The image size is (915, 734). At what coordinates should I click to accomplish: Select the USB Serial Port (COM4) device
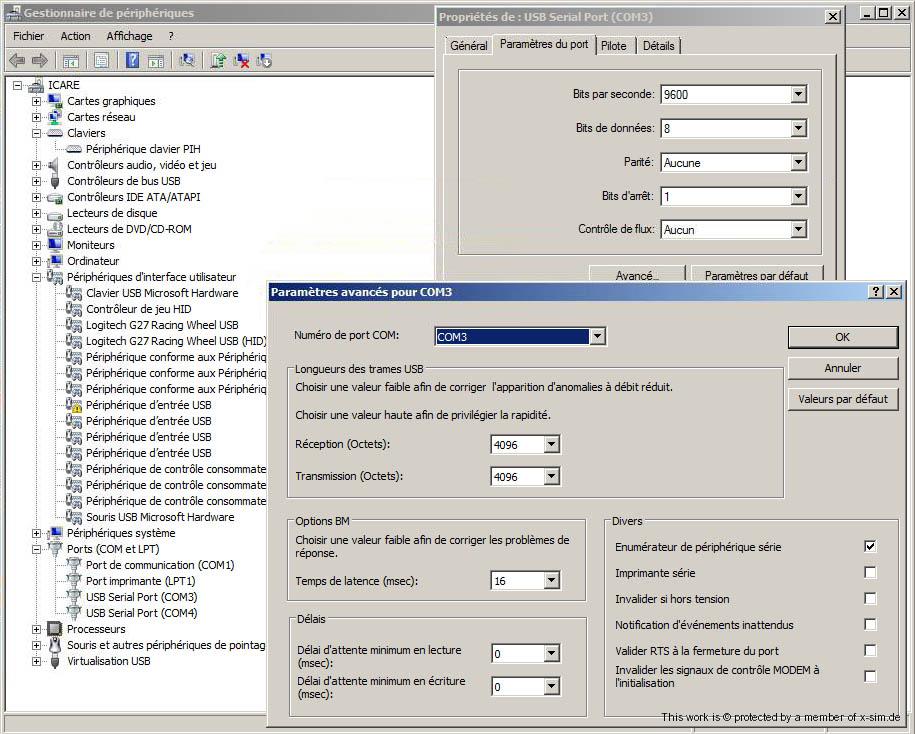[141, 613]
